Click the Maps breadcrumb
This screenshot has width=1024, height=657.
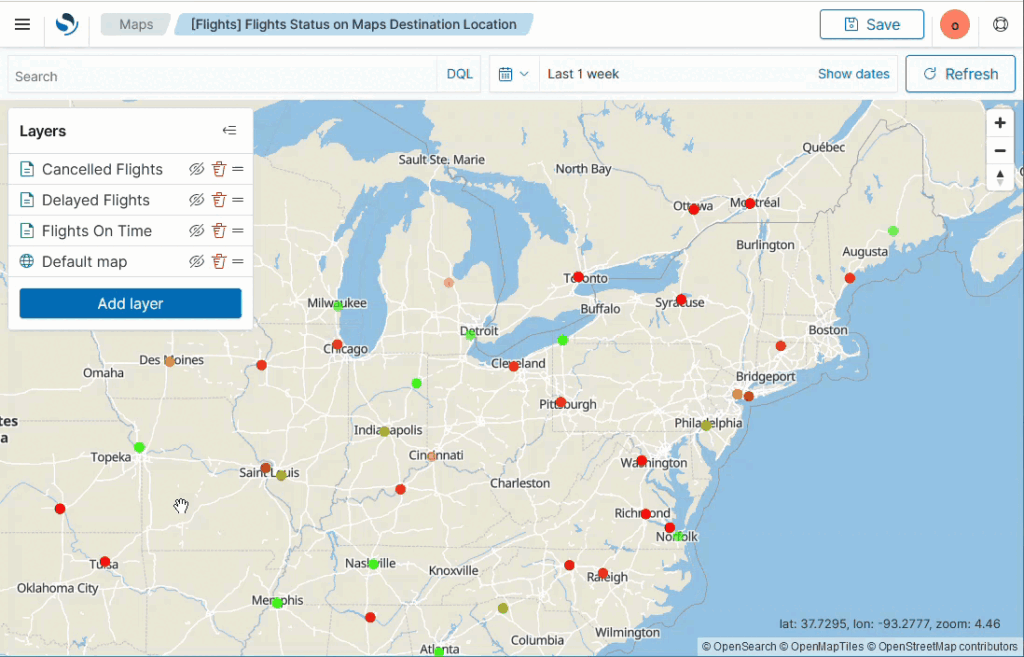pyautogui.click(x=136, y=25)
